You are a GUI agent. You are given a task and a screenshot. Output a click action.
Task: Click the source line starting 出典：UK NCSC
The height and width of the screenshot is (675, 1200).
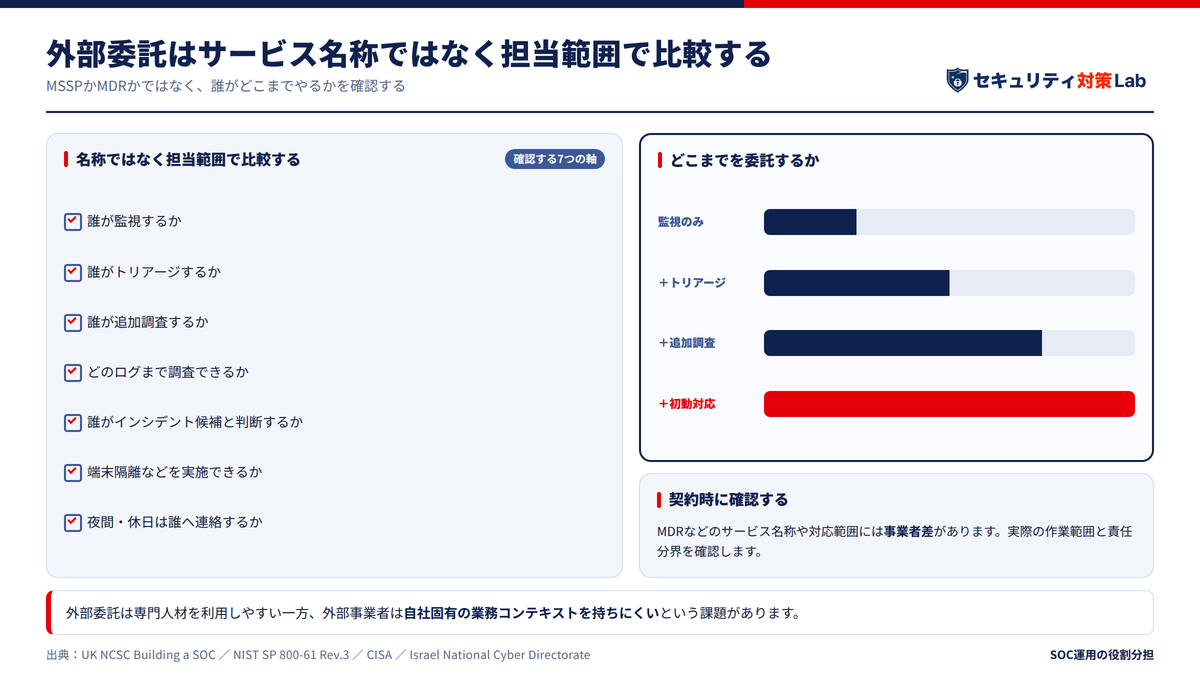tap(318, 655)
